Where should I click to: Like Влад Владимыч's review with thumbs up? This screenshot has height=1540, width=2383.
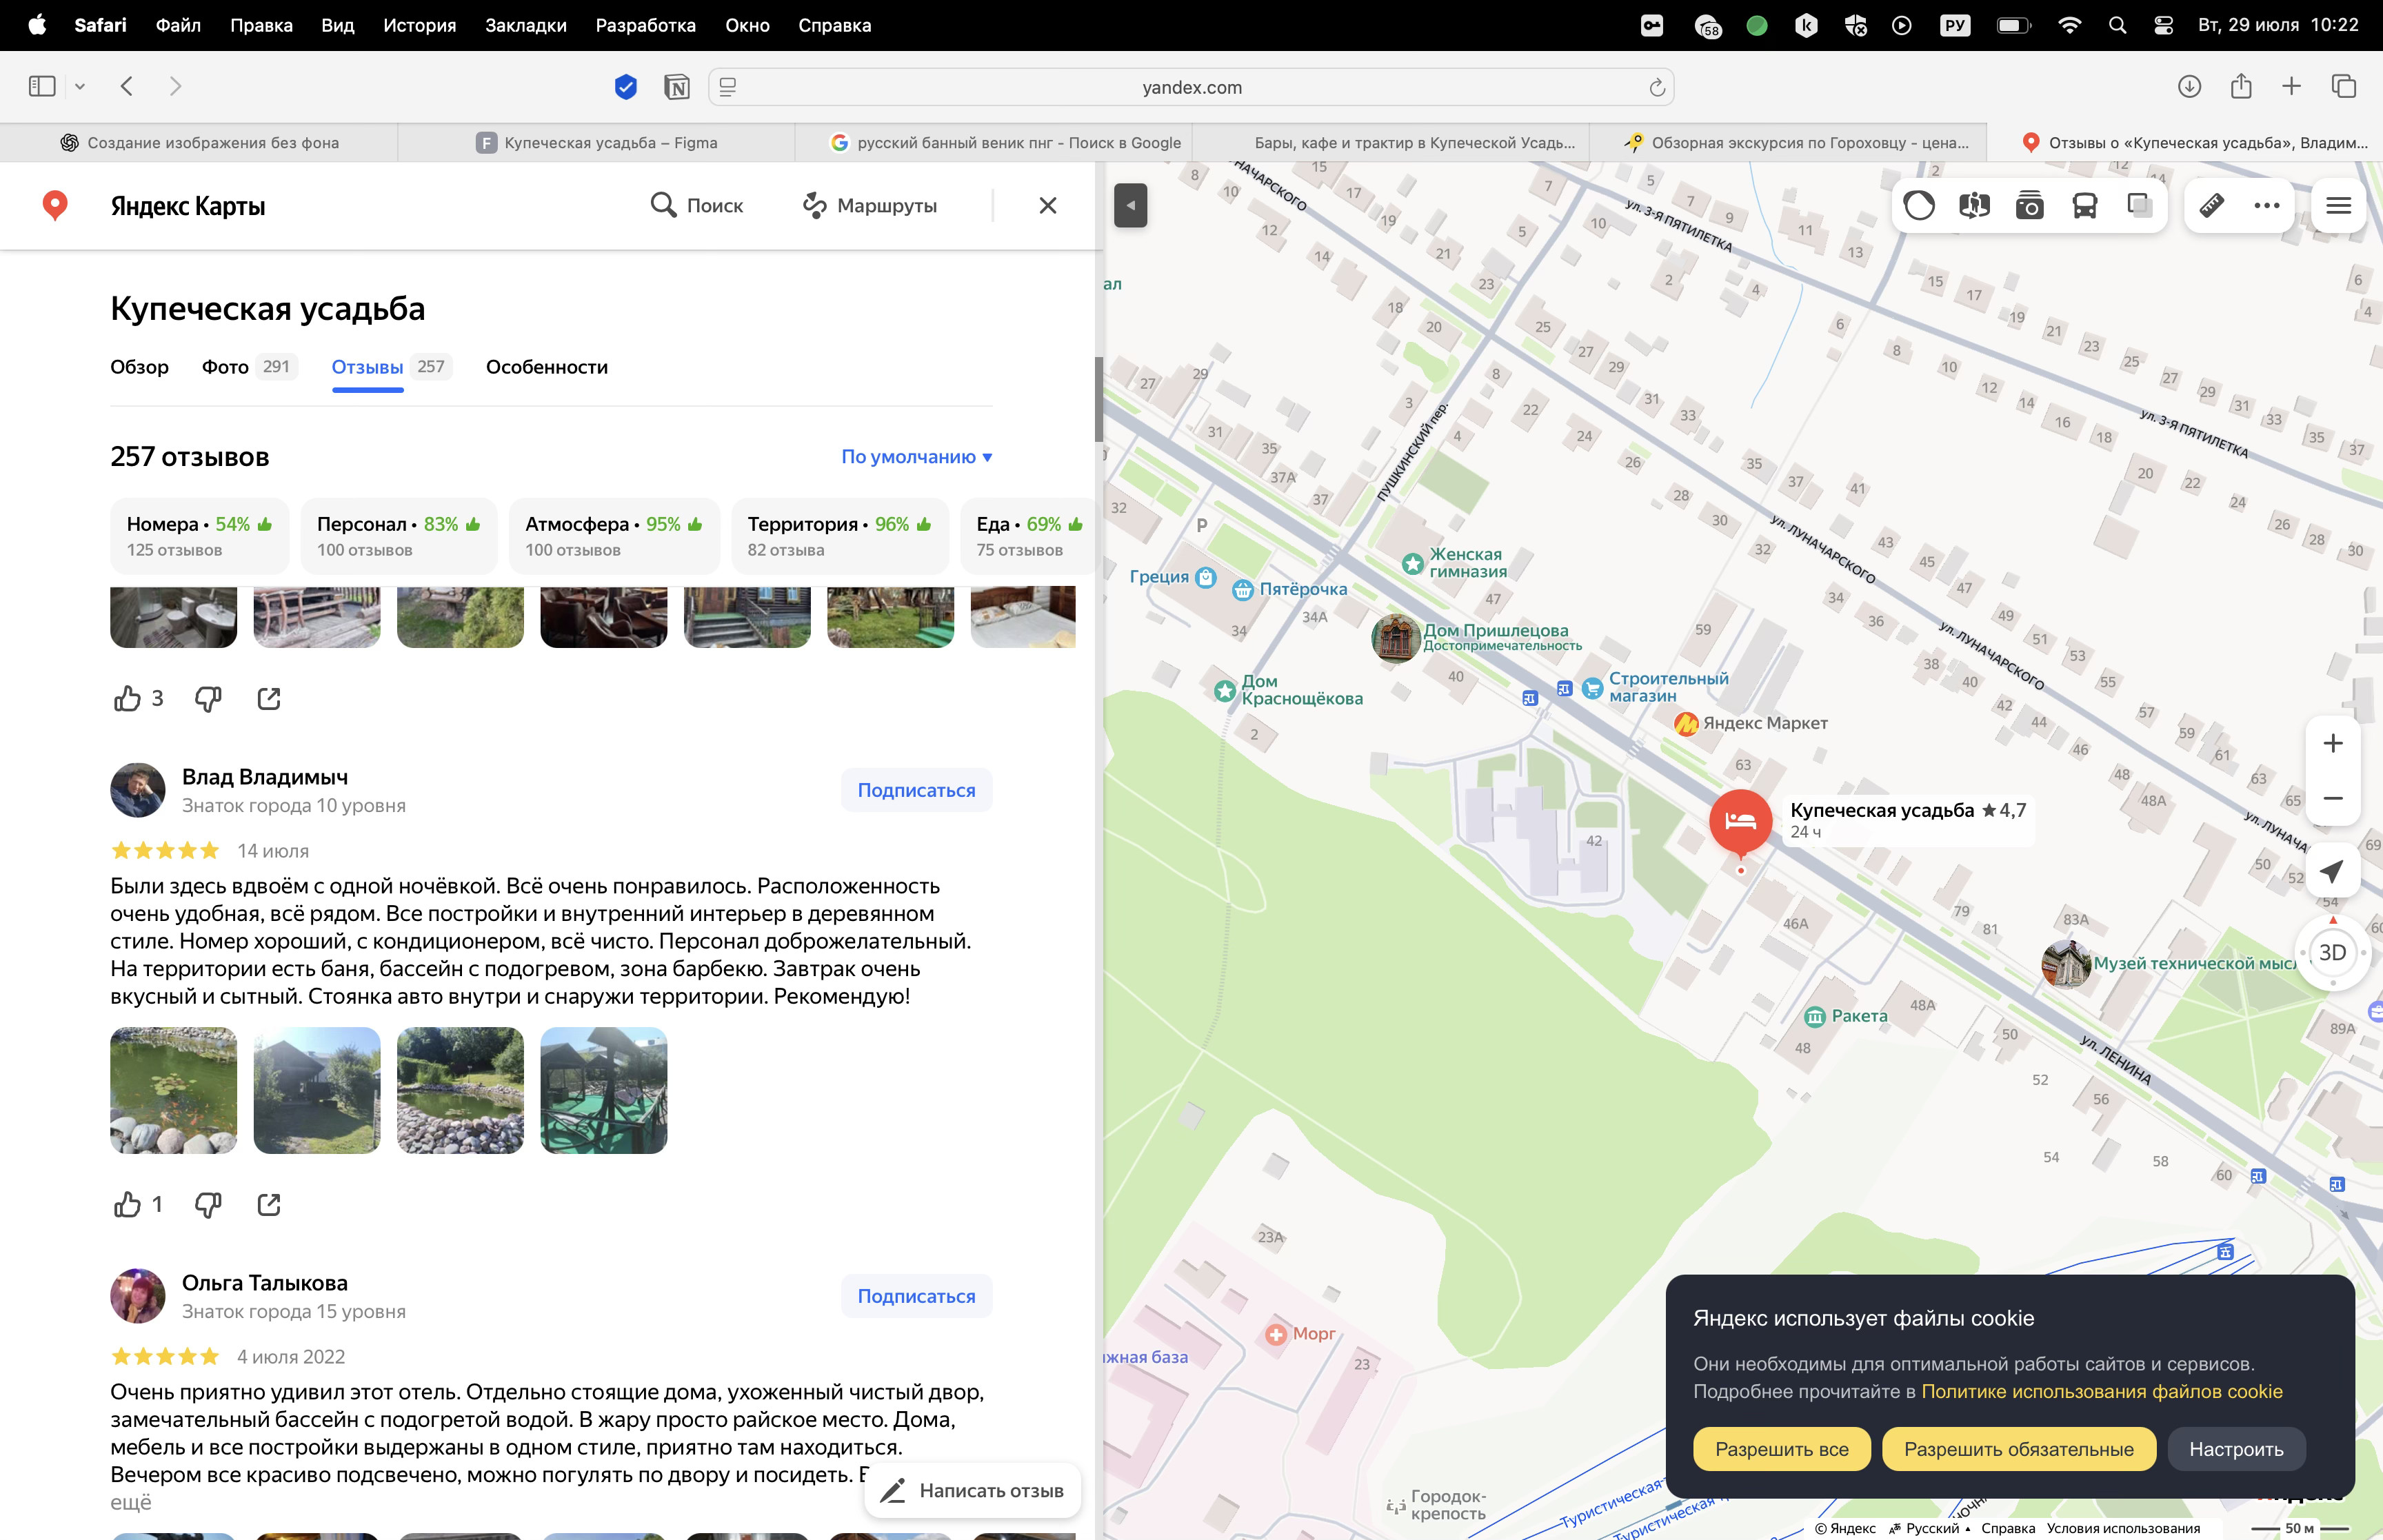tap(127, 1204)
